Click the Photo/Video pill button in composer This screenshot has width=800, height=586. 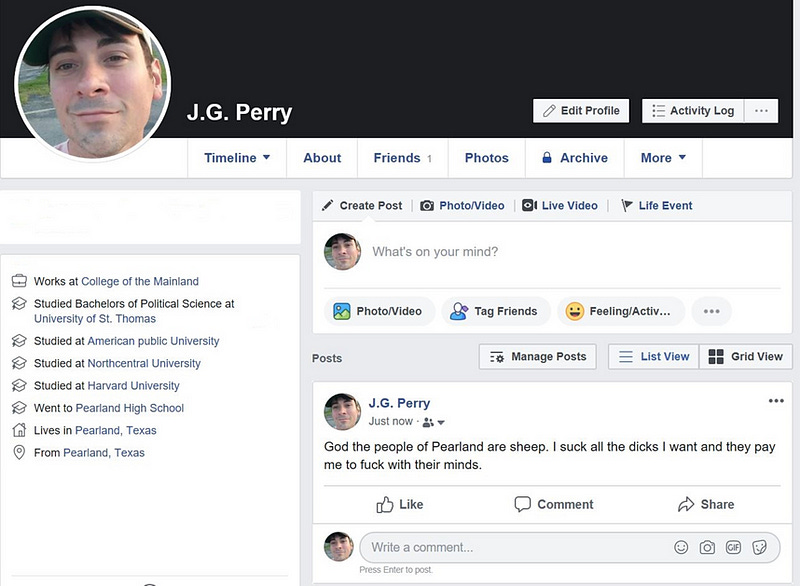point(379,311)
